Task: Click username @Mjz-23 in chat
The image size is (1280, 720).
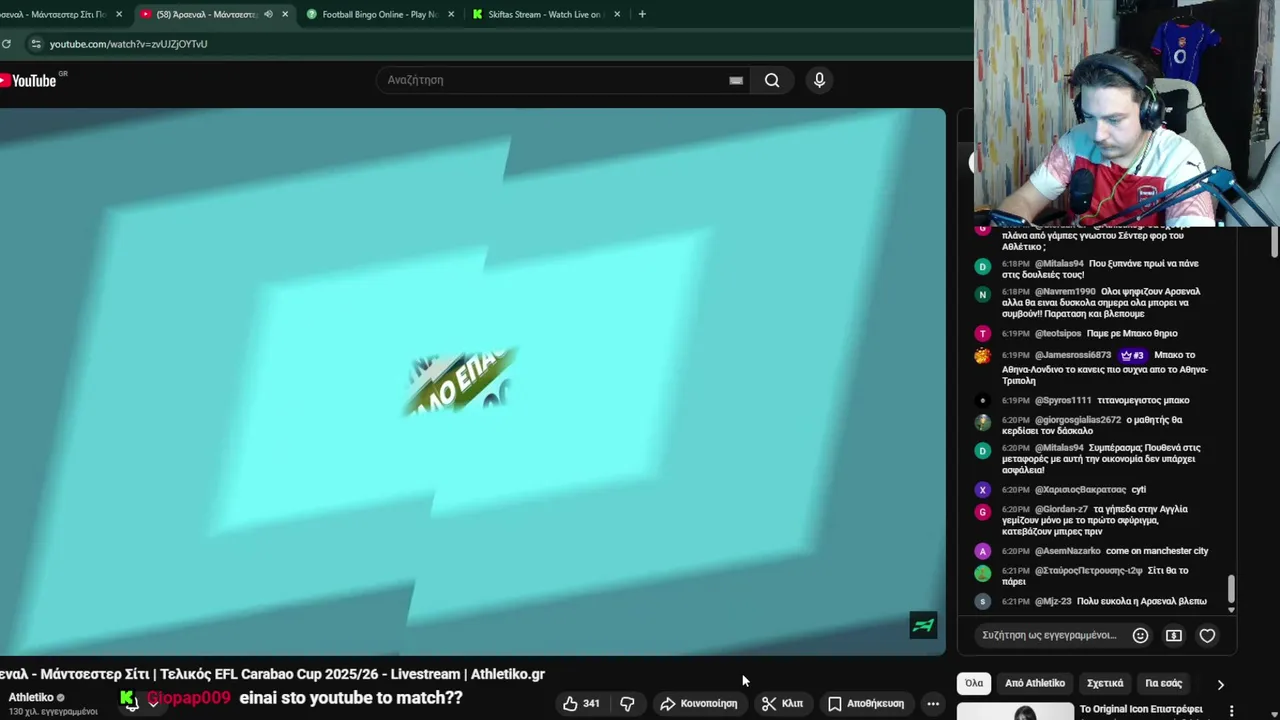Action: pos(1053,601)
